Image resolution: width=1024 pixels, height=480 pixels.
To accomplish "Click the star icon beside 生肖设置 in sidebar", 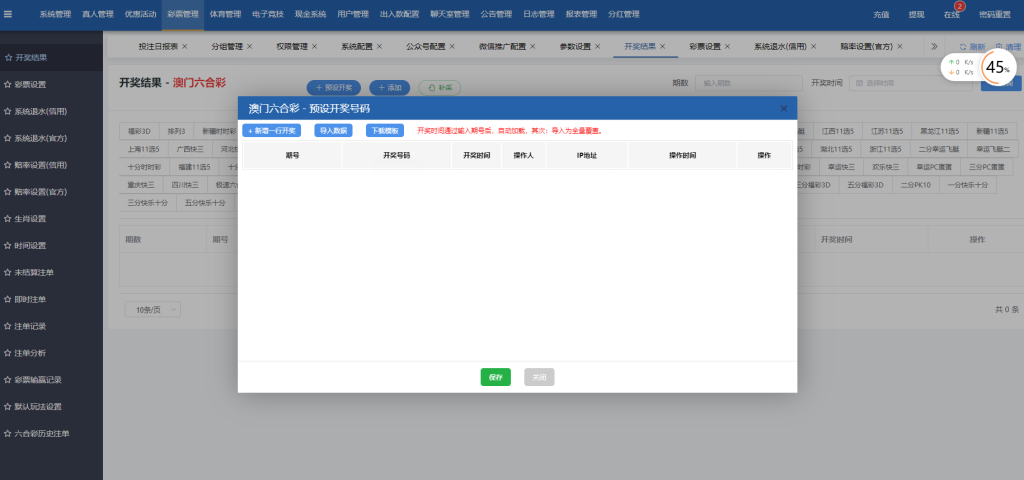I will [x=9, y=219].
